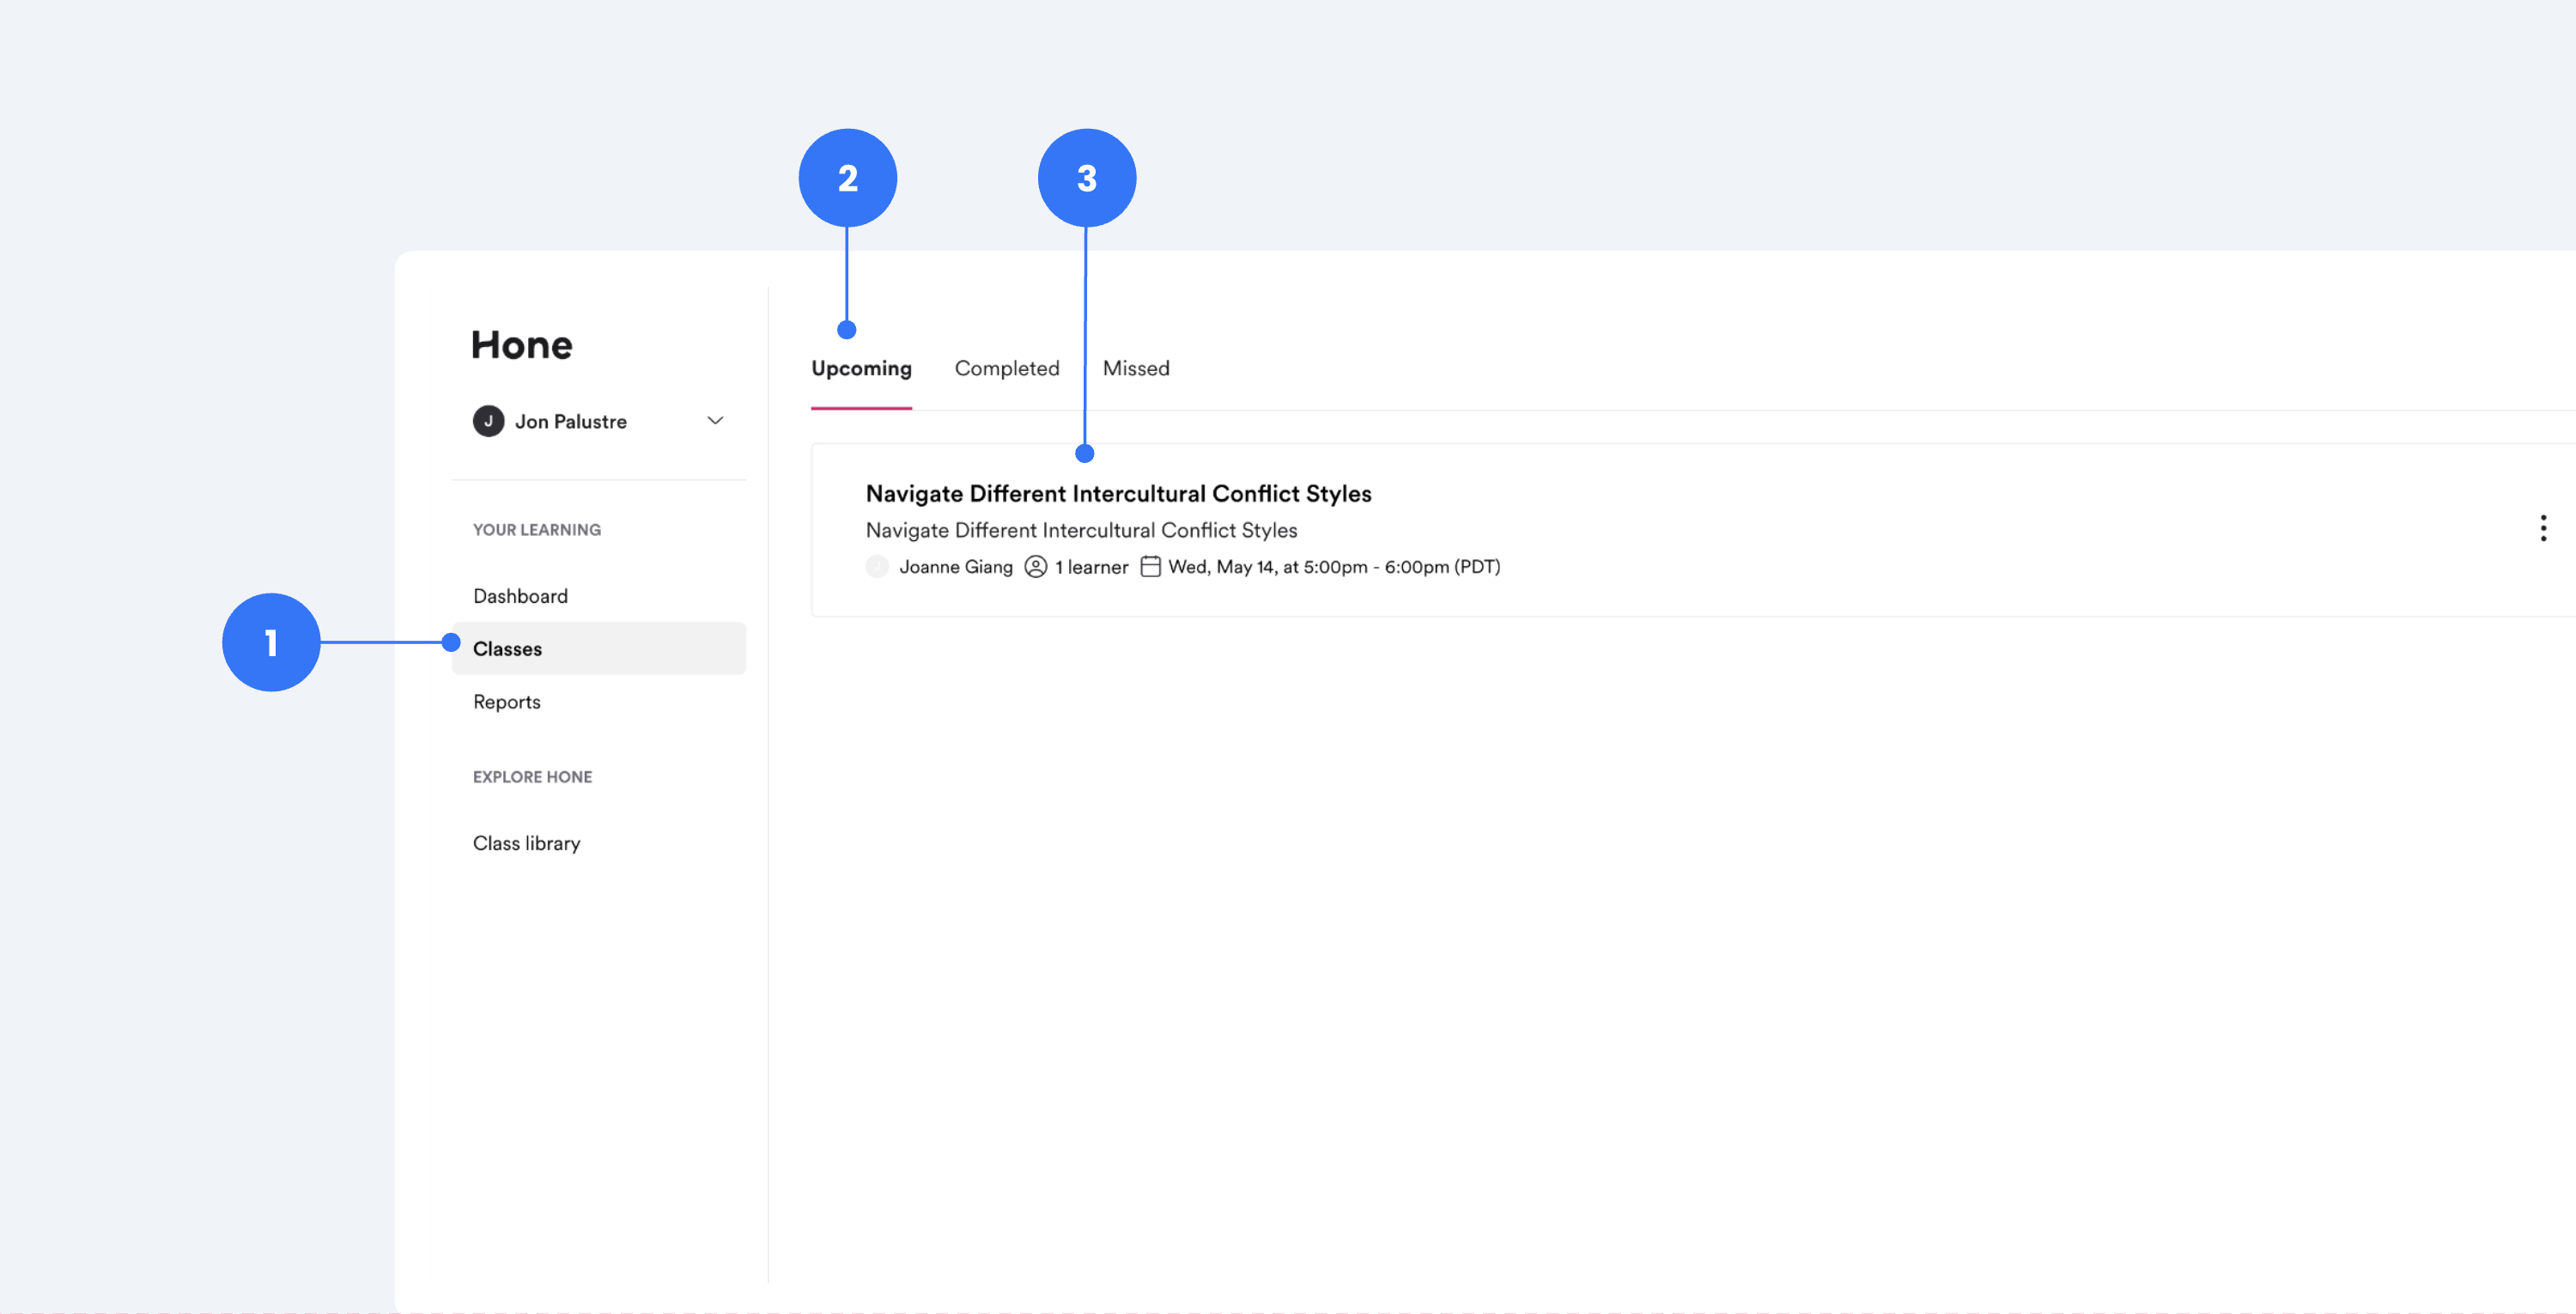Viewport: 2576px width, 1314px height.
Task: Select the Upcoming tab
Action: [861, 368]
